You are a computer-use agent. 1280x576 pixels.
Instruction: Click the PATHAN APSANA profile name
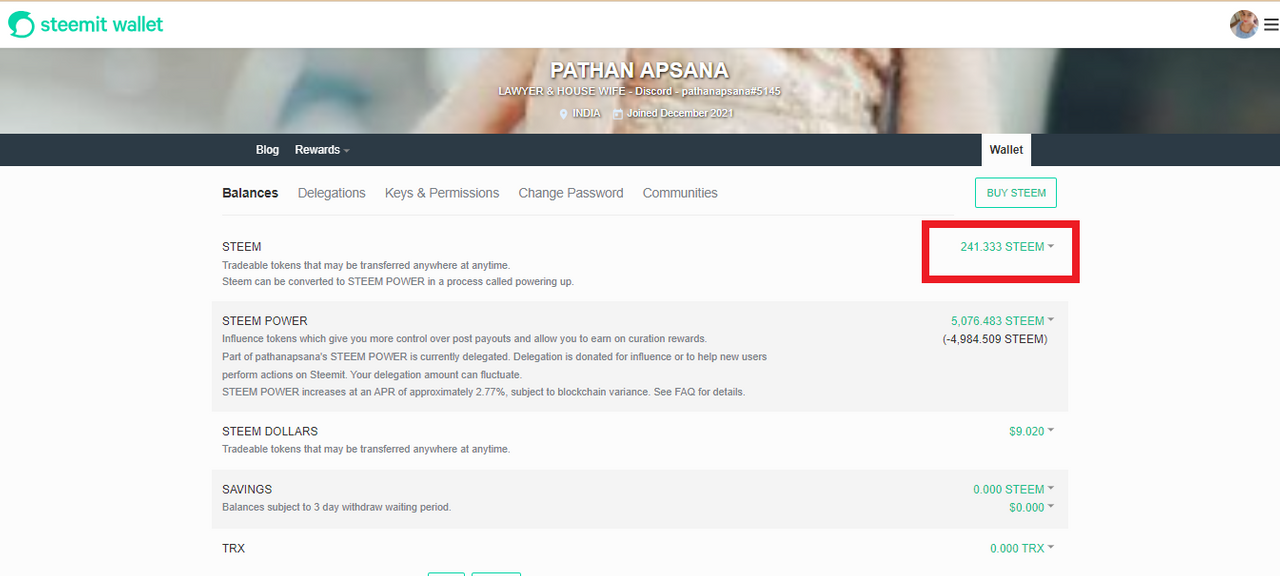tap(639, 71)
